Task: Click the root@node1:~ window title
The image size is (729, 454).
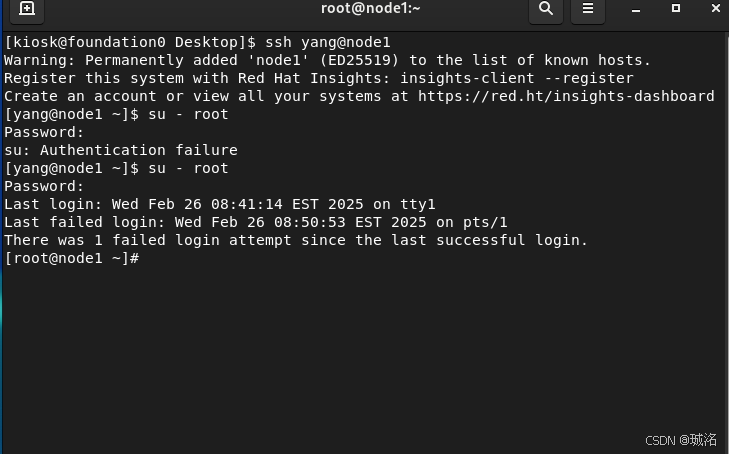Action: pos(371,8)
